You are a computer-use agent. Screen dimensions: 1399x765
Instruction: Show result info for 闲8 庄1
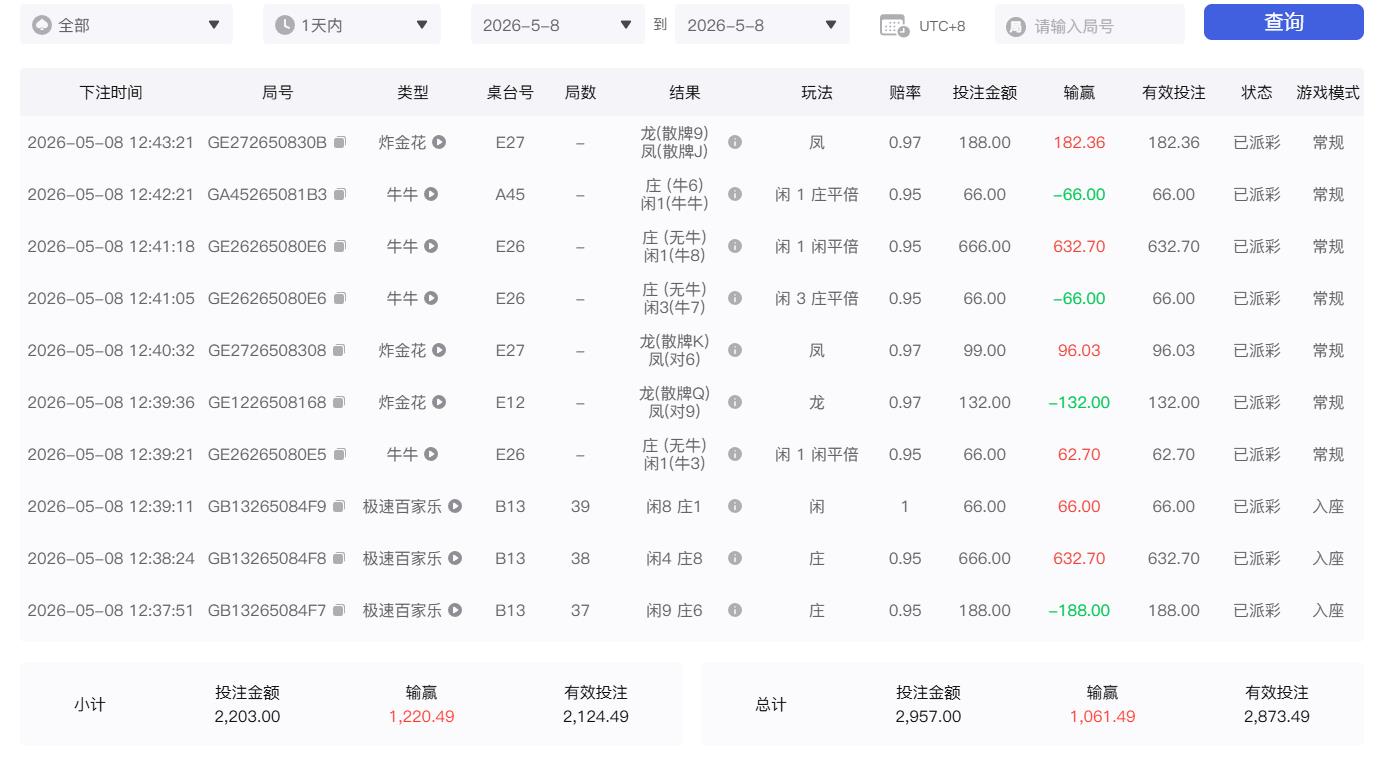pyautogui.click(x=735, y=507)
